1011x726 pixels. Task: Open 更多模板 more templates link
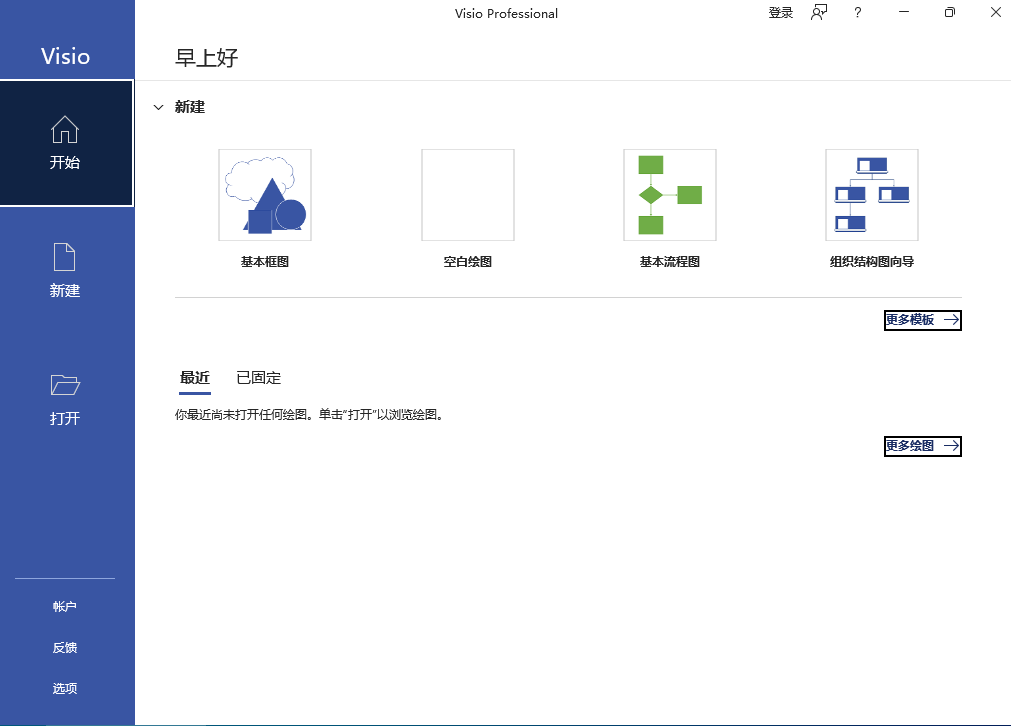pos(923,320)
